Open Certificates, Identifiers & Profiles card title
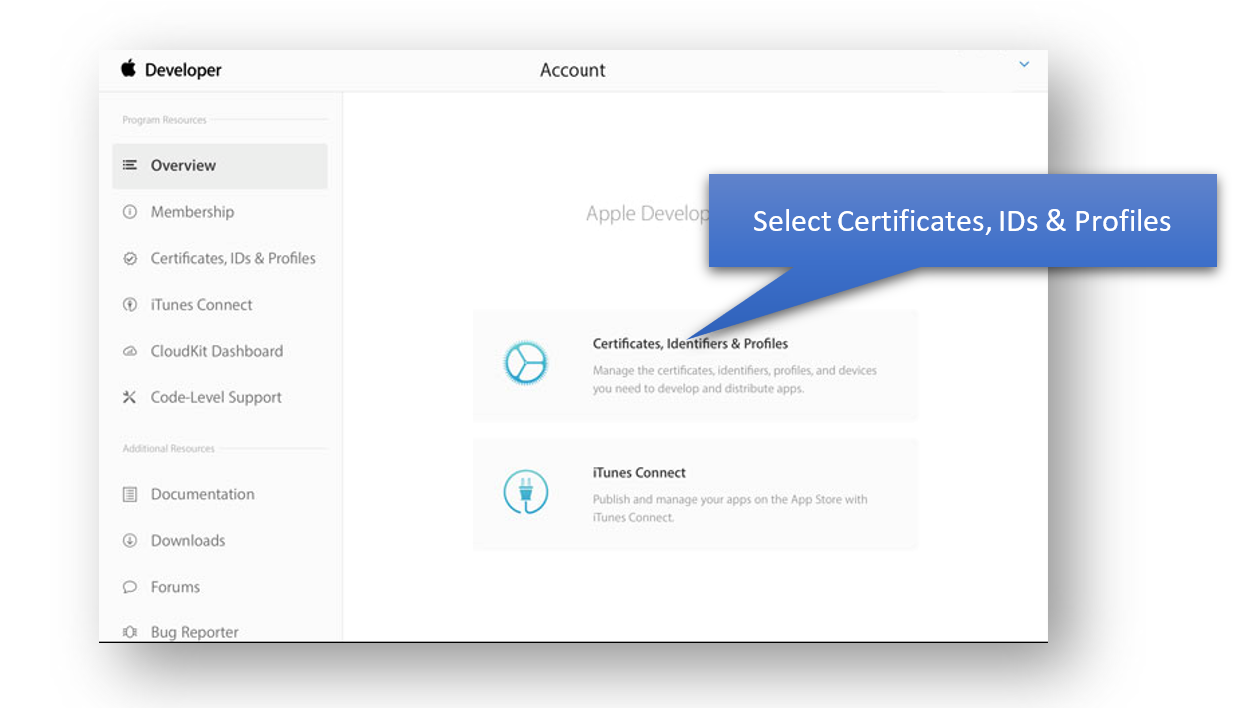Viewport: 1258px width, 708px height. pyautogui.click(x=690, y=344)
